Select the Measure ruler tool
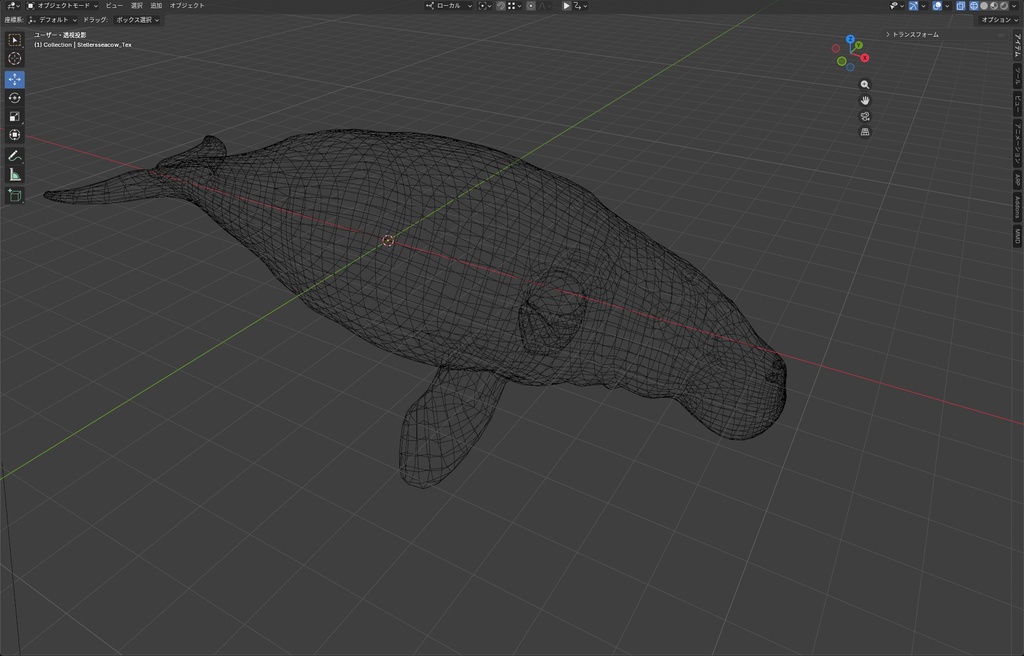1024x656 pixels. 14,174
